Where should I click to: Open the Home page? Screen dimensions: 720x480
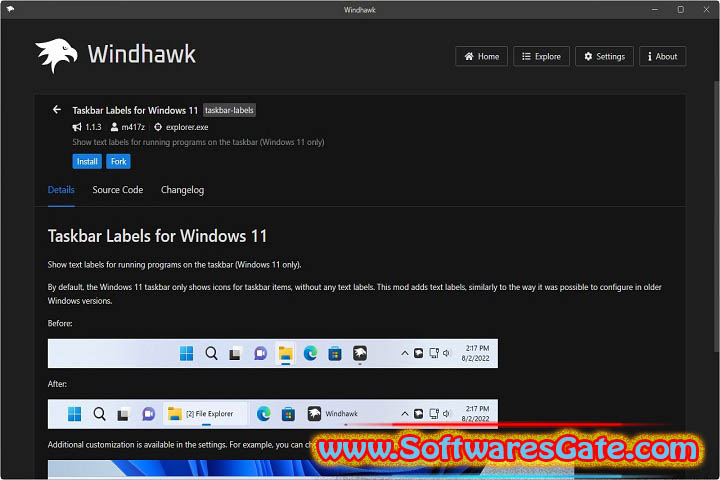point(481,56)
